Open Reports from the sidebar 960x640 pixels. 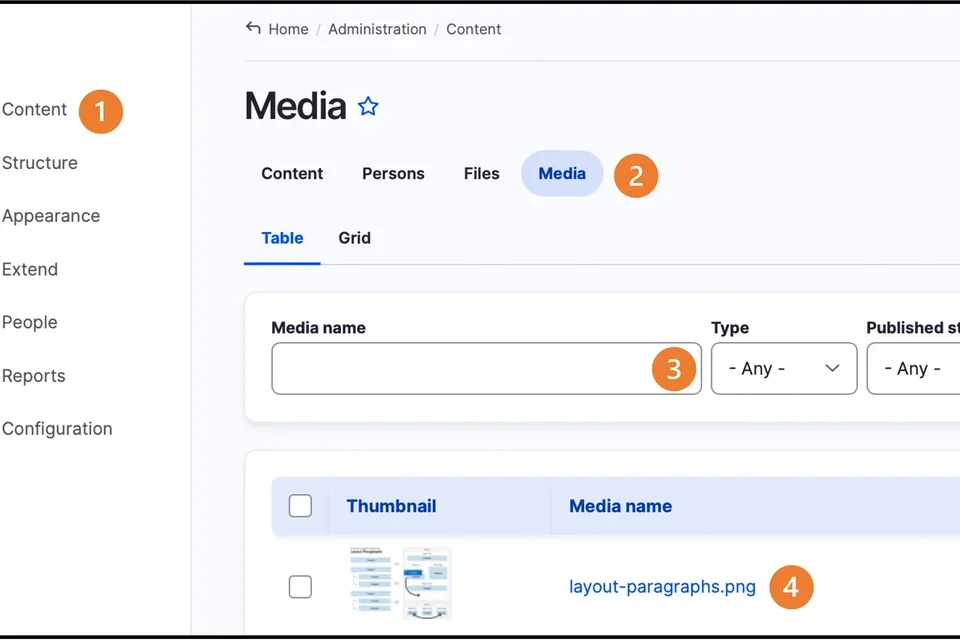click(33, 375)
